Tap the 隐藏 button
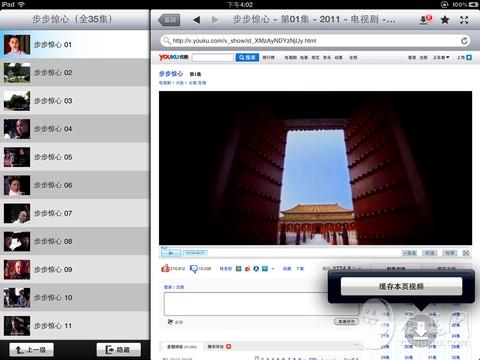This screenshot has height=360, width=480. [x=118, y=350]
